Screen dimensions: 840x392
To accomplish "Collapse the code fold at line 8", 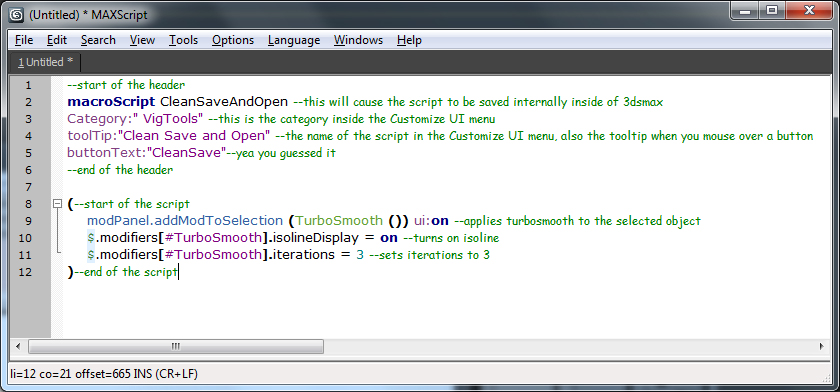I will (x=57, y=203).
